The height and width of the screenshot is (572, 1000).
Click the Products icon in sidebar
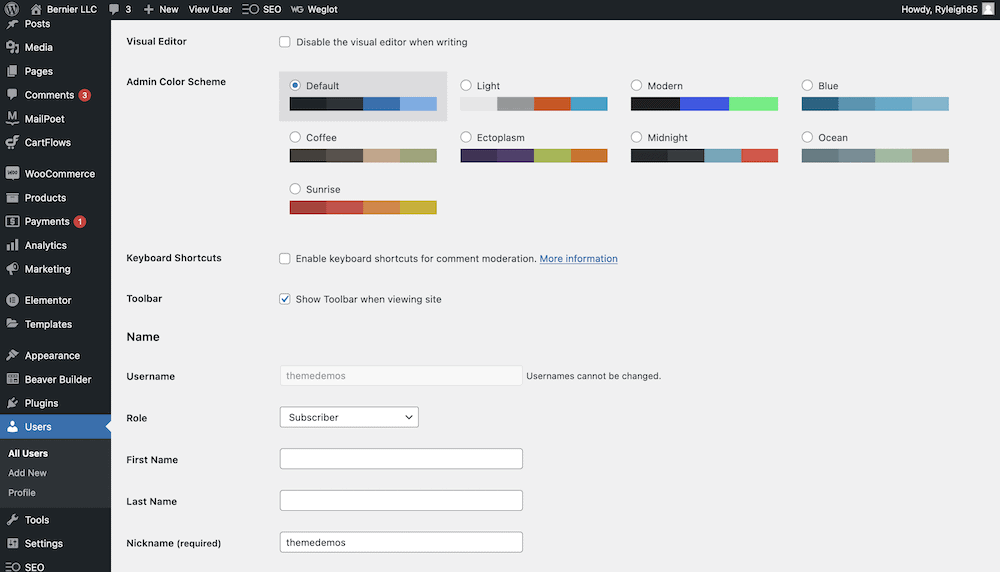click(12, 198)
